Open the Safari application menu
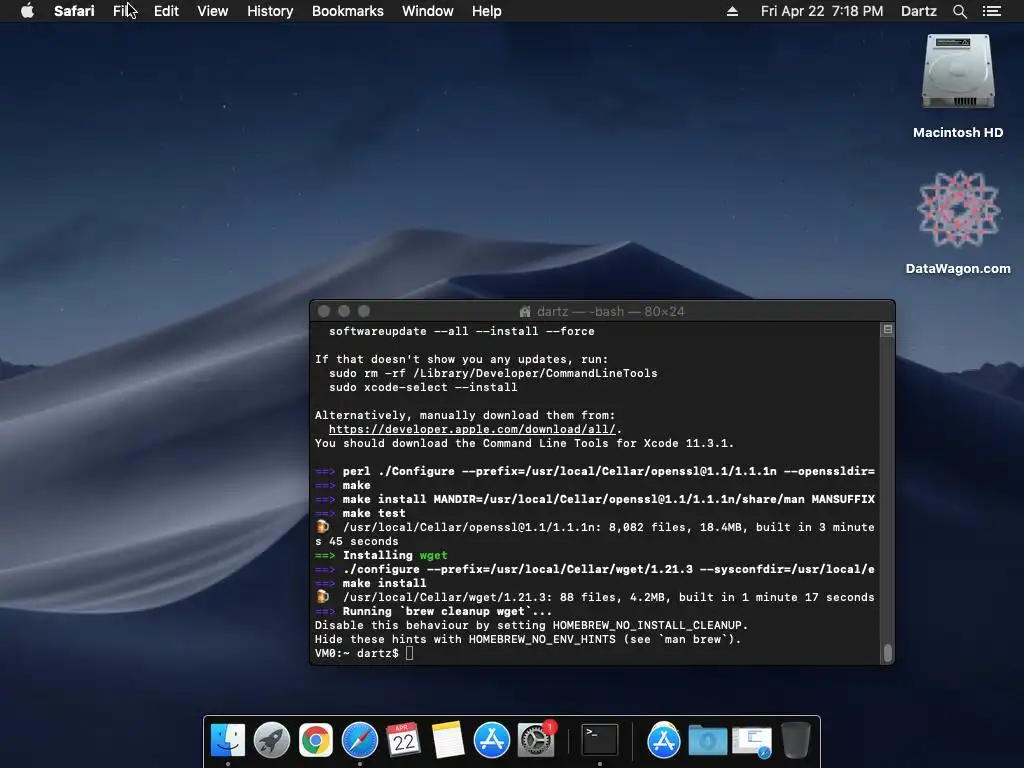 [74, 11]
